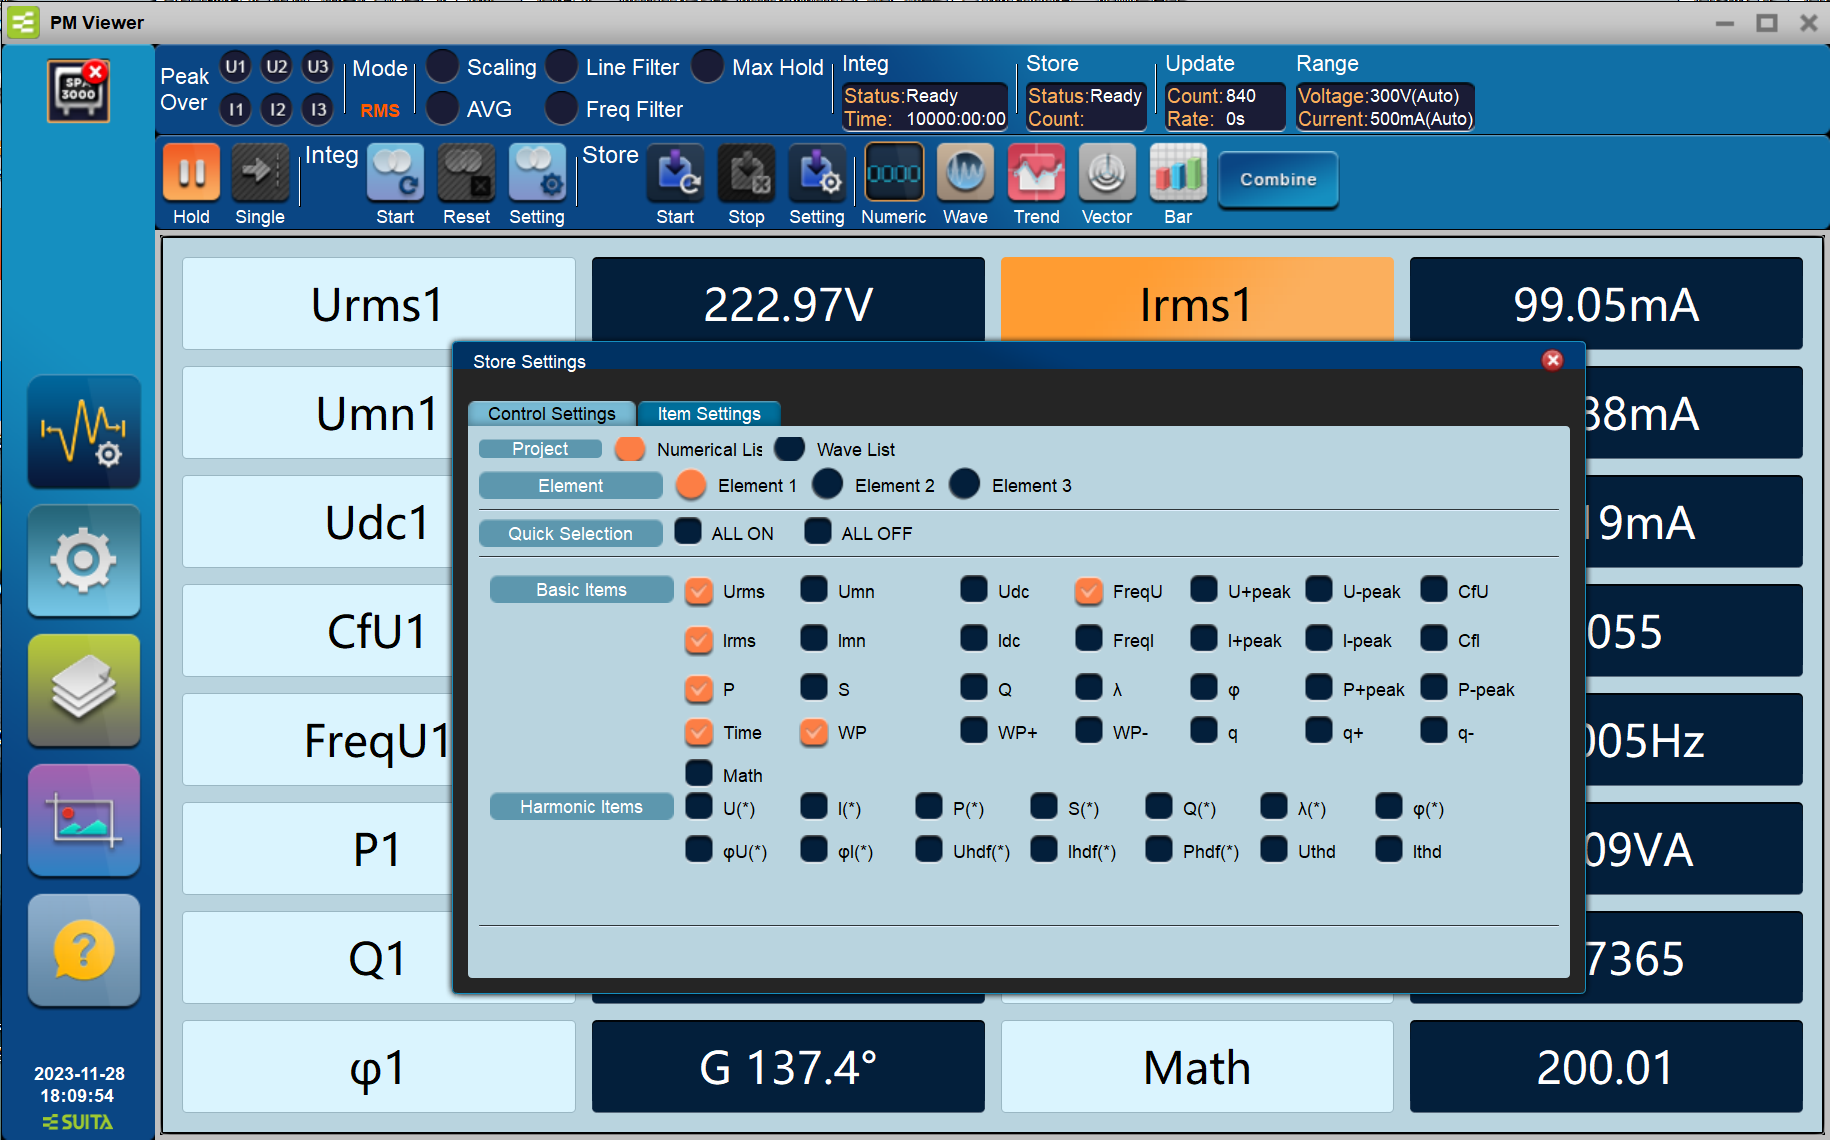
Task: Click the Integ Reset icon
Action: pos(466,174)
